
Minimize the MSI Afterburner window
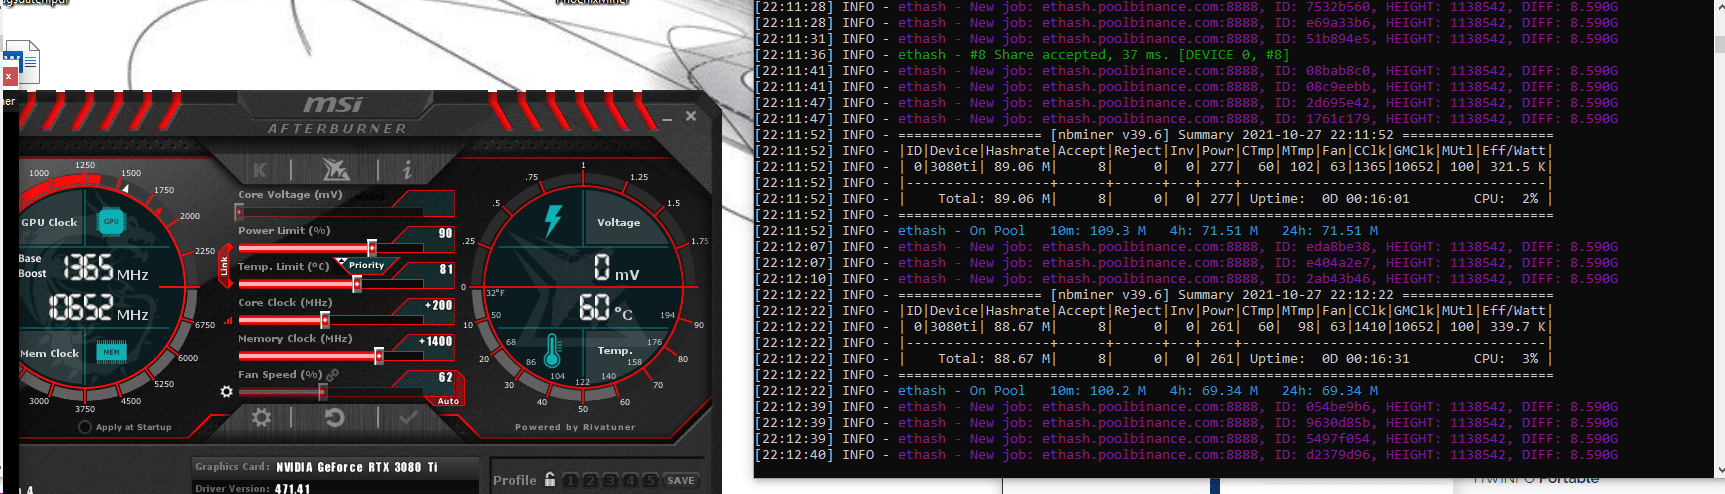tap(667, 119)
